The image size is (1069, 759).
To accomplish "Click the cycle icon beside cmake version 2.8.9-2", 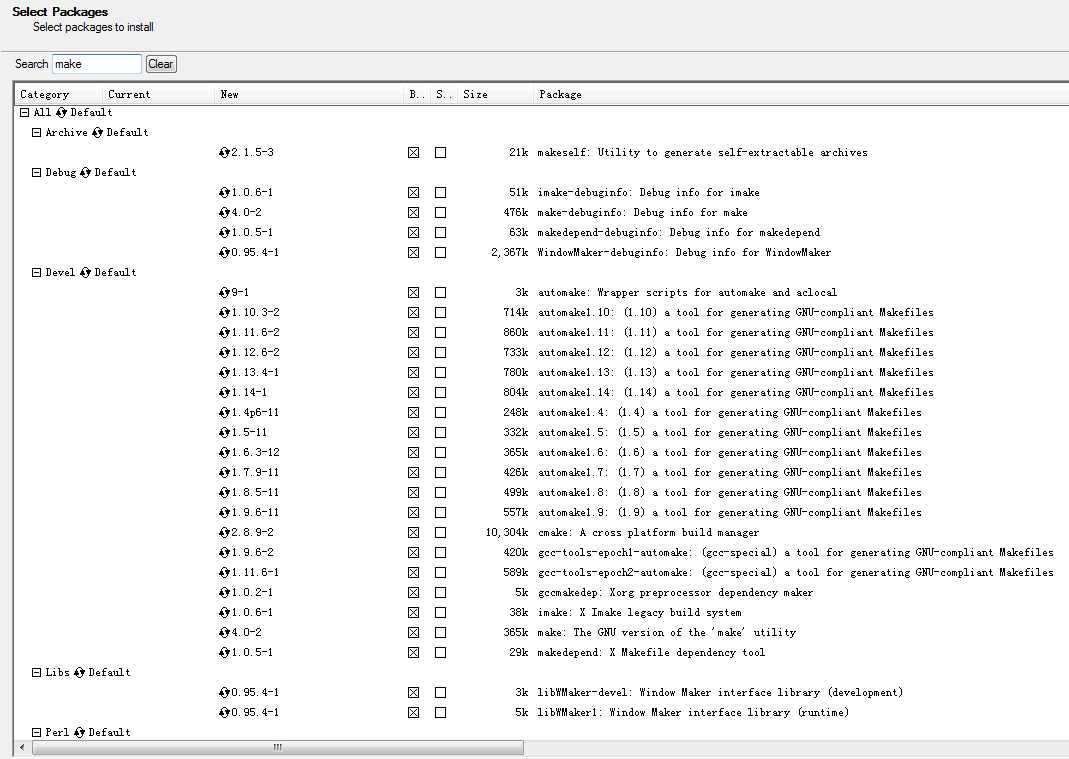I will (224, 532).
